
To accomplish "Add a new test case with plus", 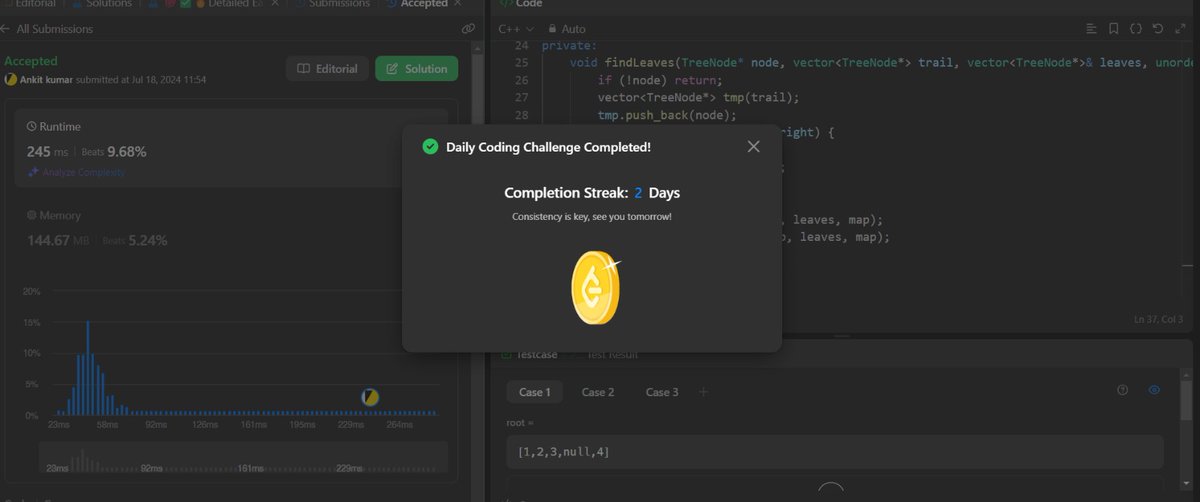I will 703,392.
